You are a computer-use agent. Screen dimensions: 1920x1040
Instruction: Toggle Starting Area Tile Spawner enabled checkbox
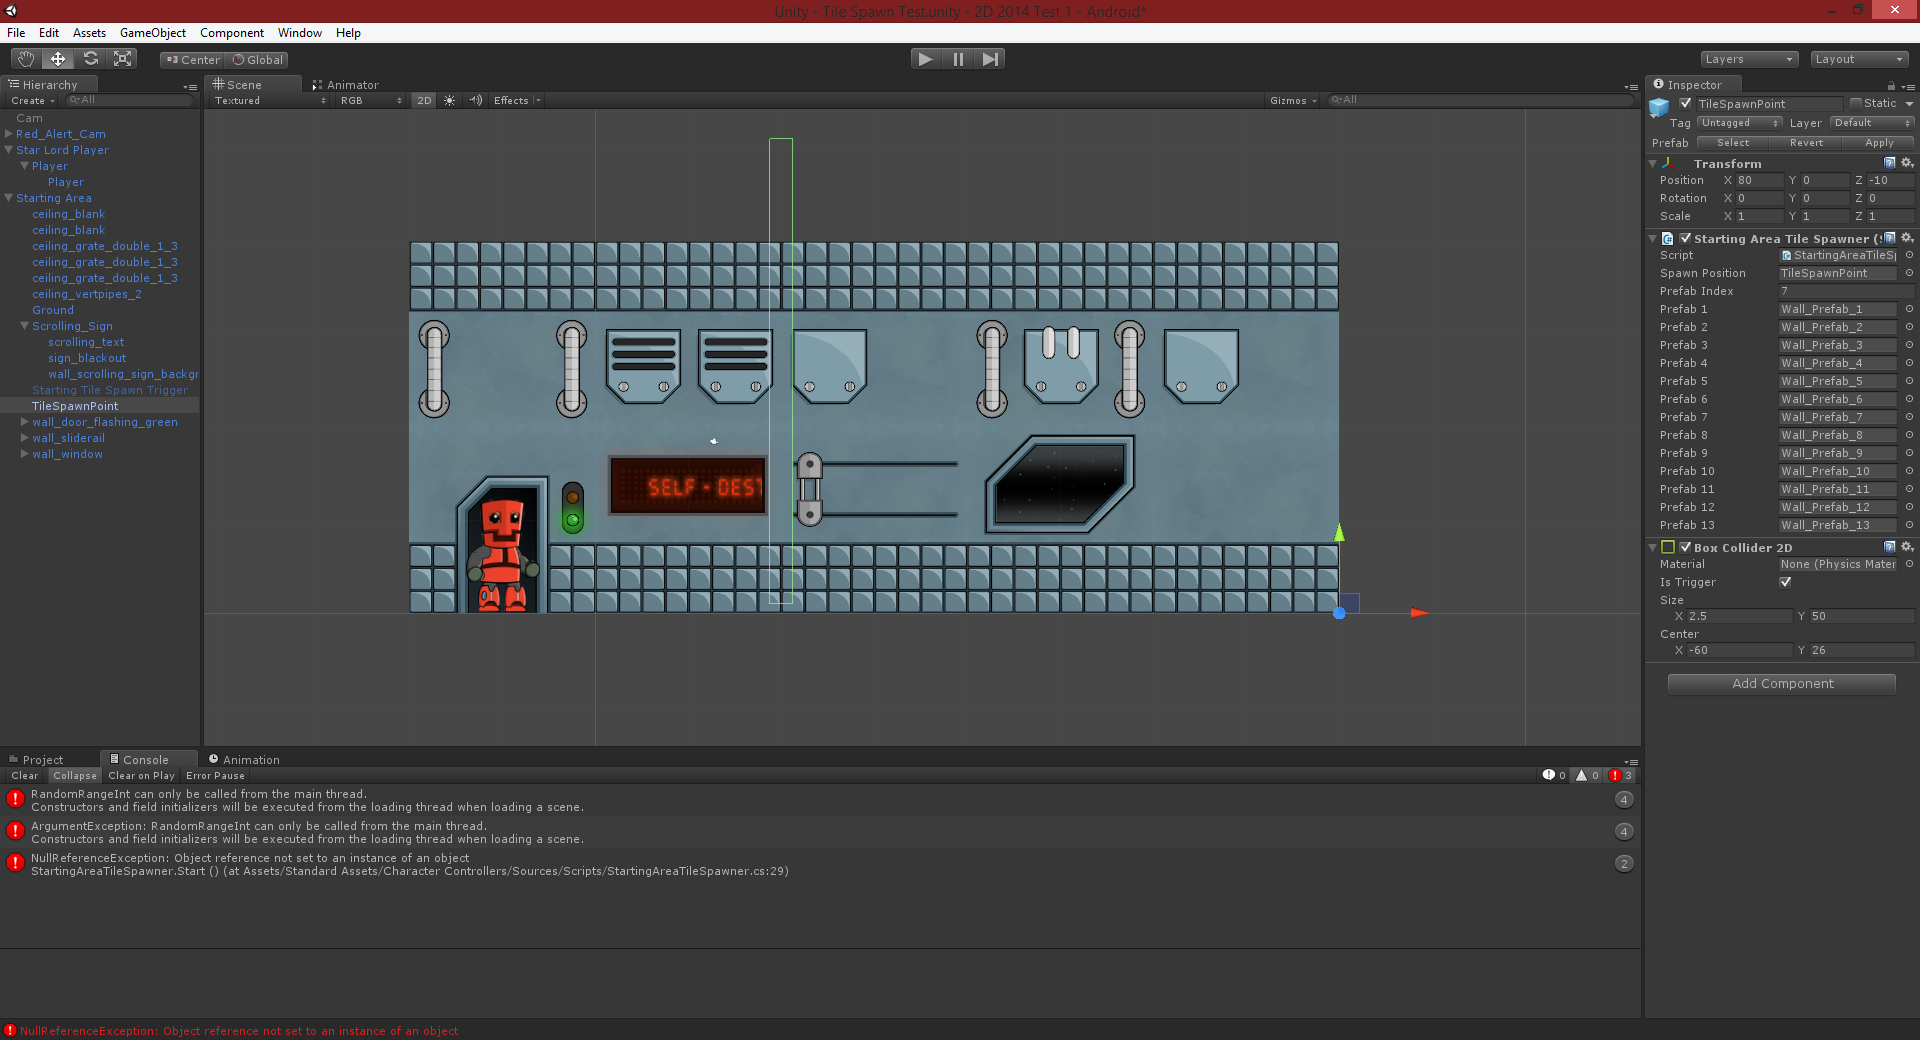tap(1686, 238)
